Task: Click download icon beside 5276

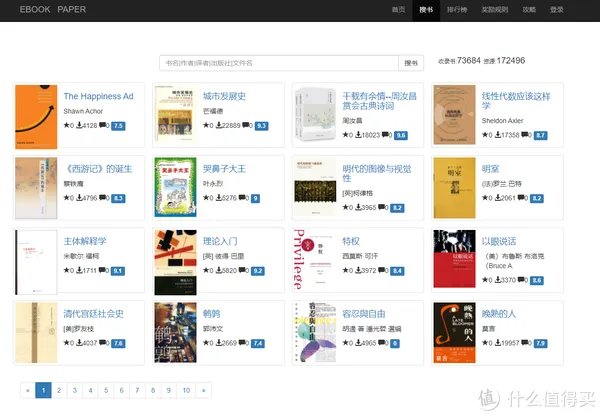Action: tap(218, 197)
